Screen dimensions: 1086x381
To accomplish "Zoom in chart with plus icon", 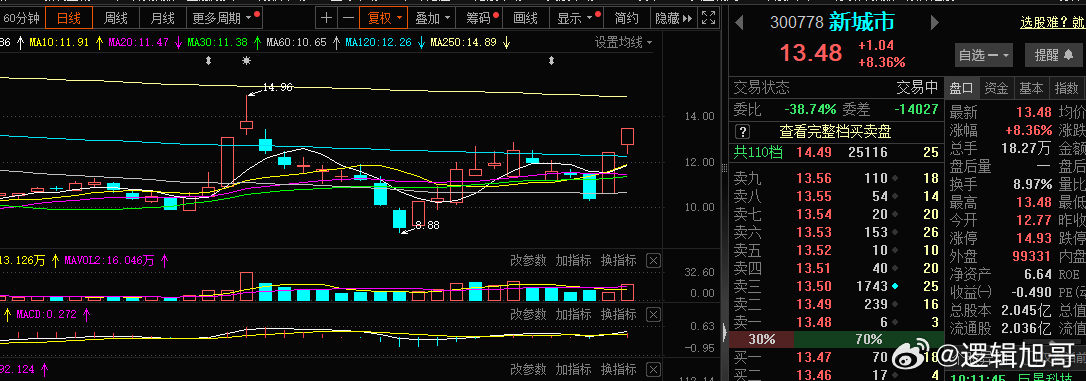I will pyautogui.click(x=327, y=18).
